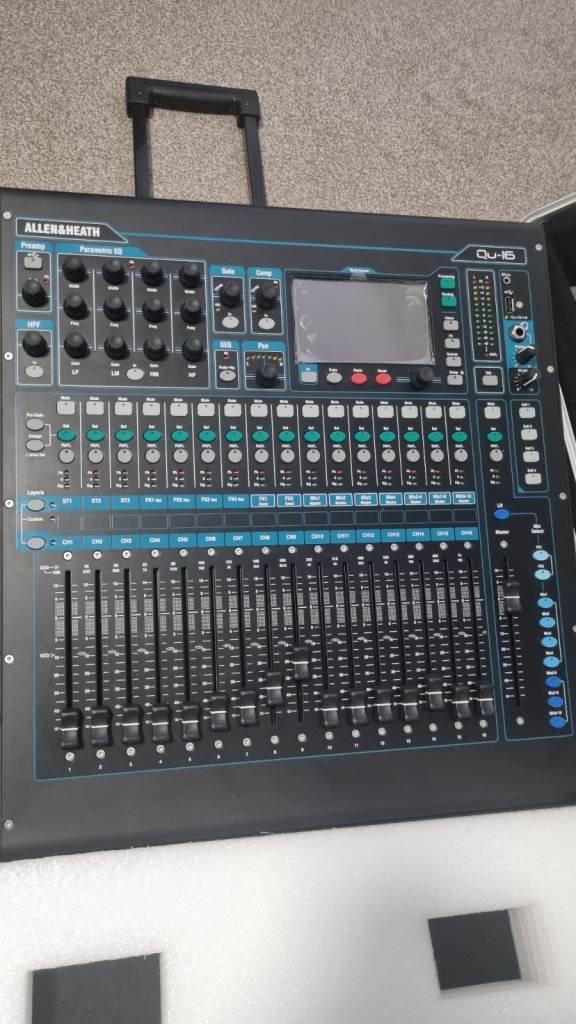
Task: Toggle the PAFL key on channel 7
Action: tap(235, 455)
